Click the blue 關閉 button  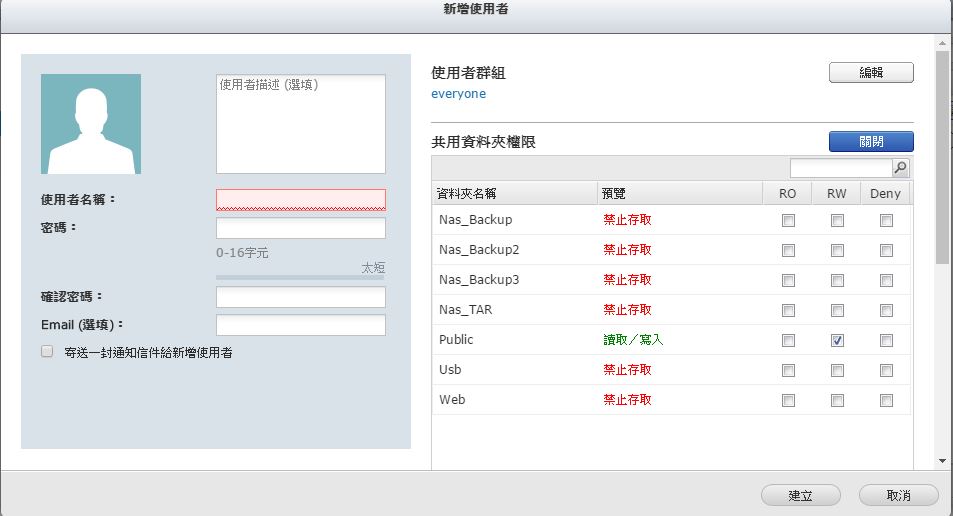coord(870,142)
